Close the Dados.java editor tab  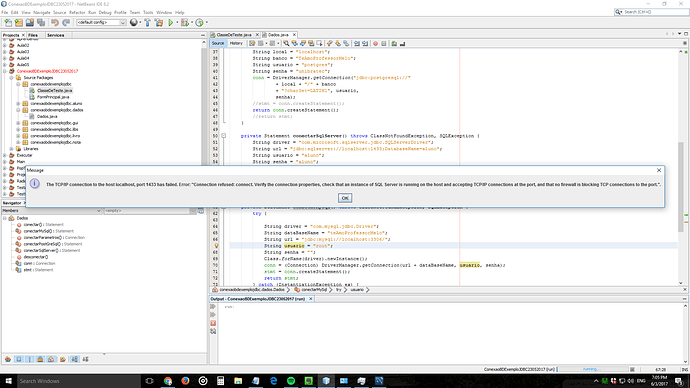pos(294,34)
